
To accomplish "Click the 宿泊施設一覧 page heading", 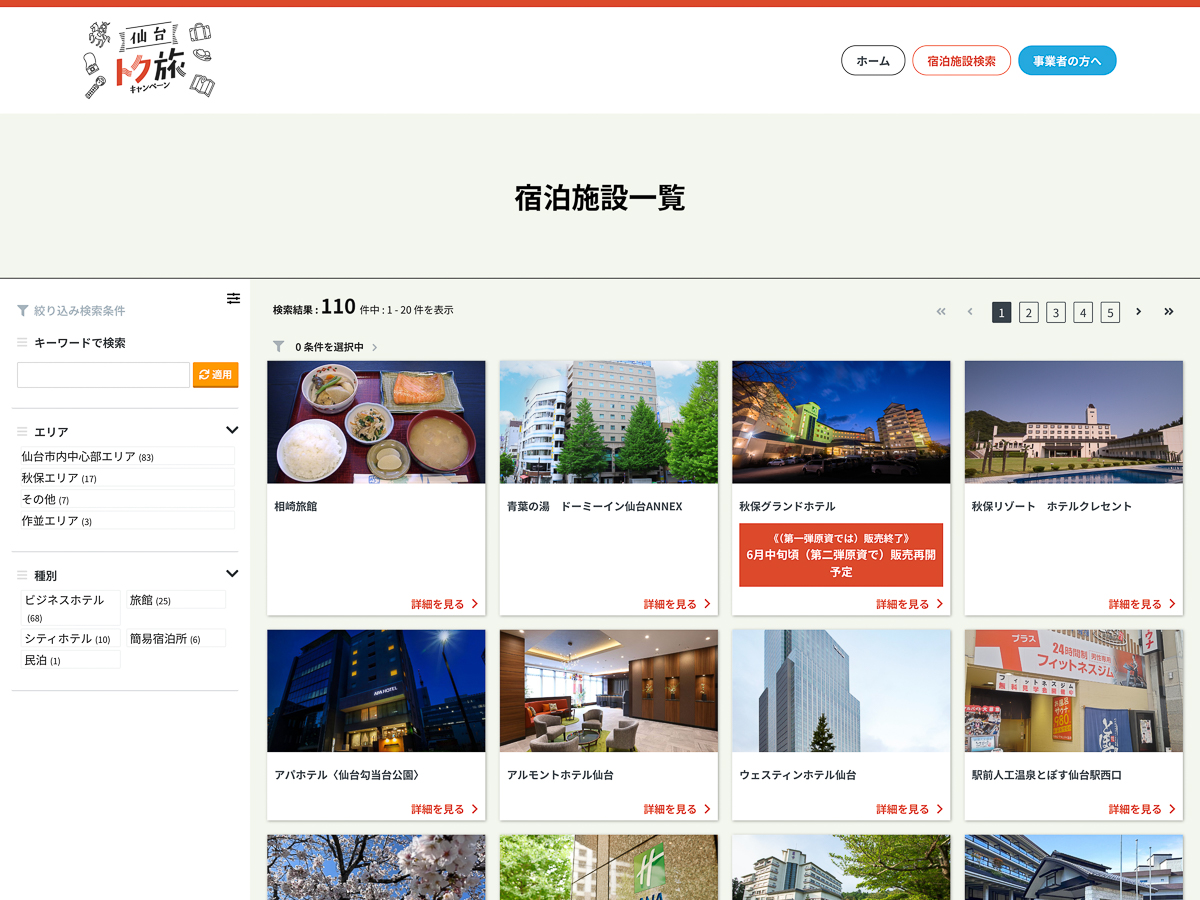I will [600, 198].
